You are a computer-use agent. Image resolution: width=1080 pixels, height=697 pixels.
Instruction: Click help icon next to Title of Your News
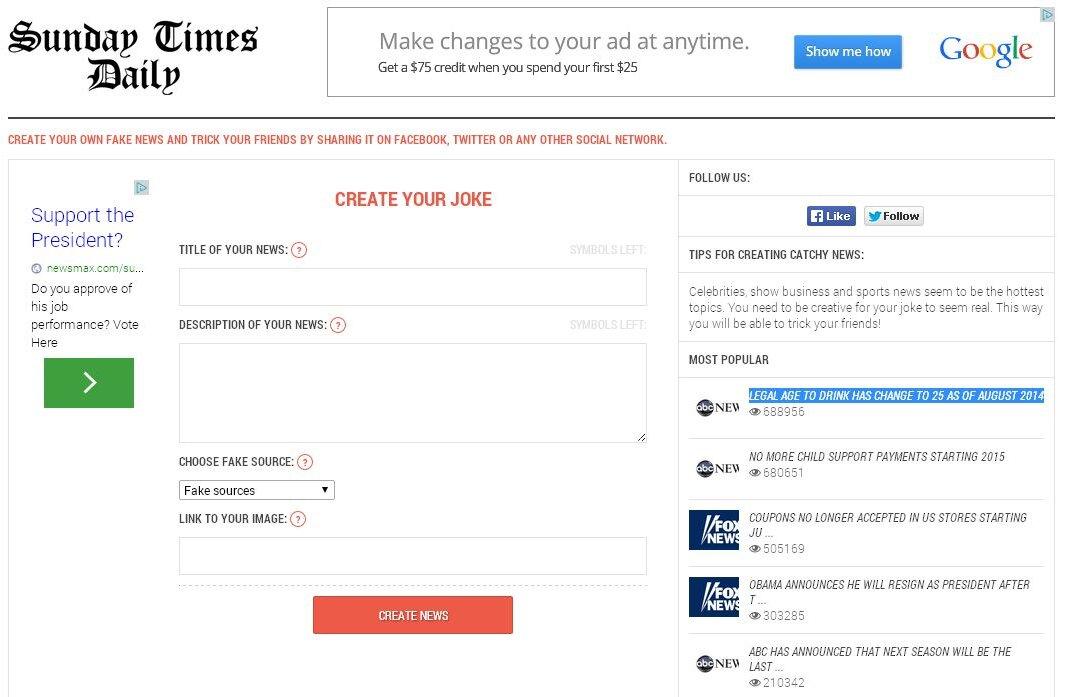coord(299,250)
